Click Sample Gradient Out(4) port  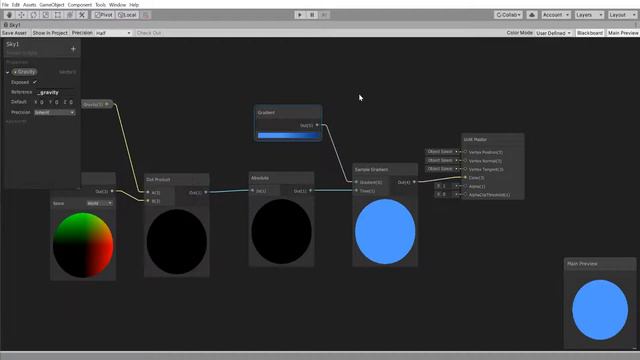coord(414,182)
